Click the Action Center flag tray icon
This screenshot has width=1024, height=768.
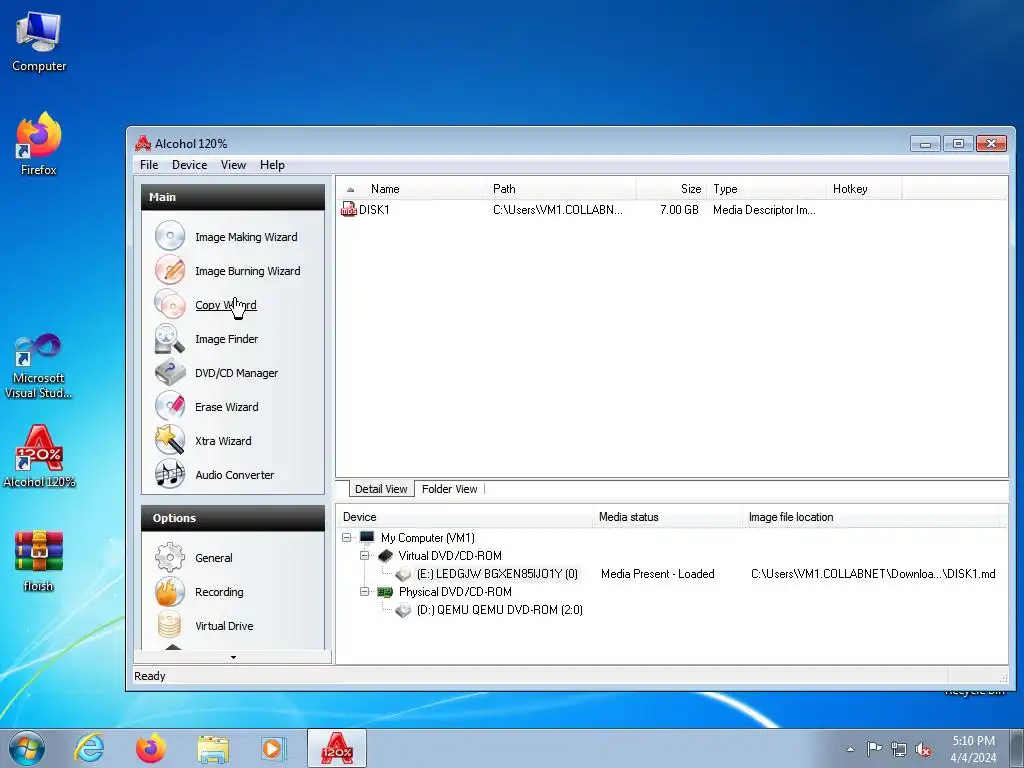(874, 749)
